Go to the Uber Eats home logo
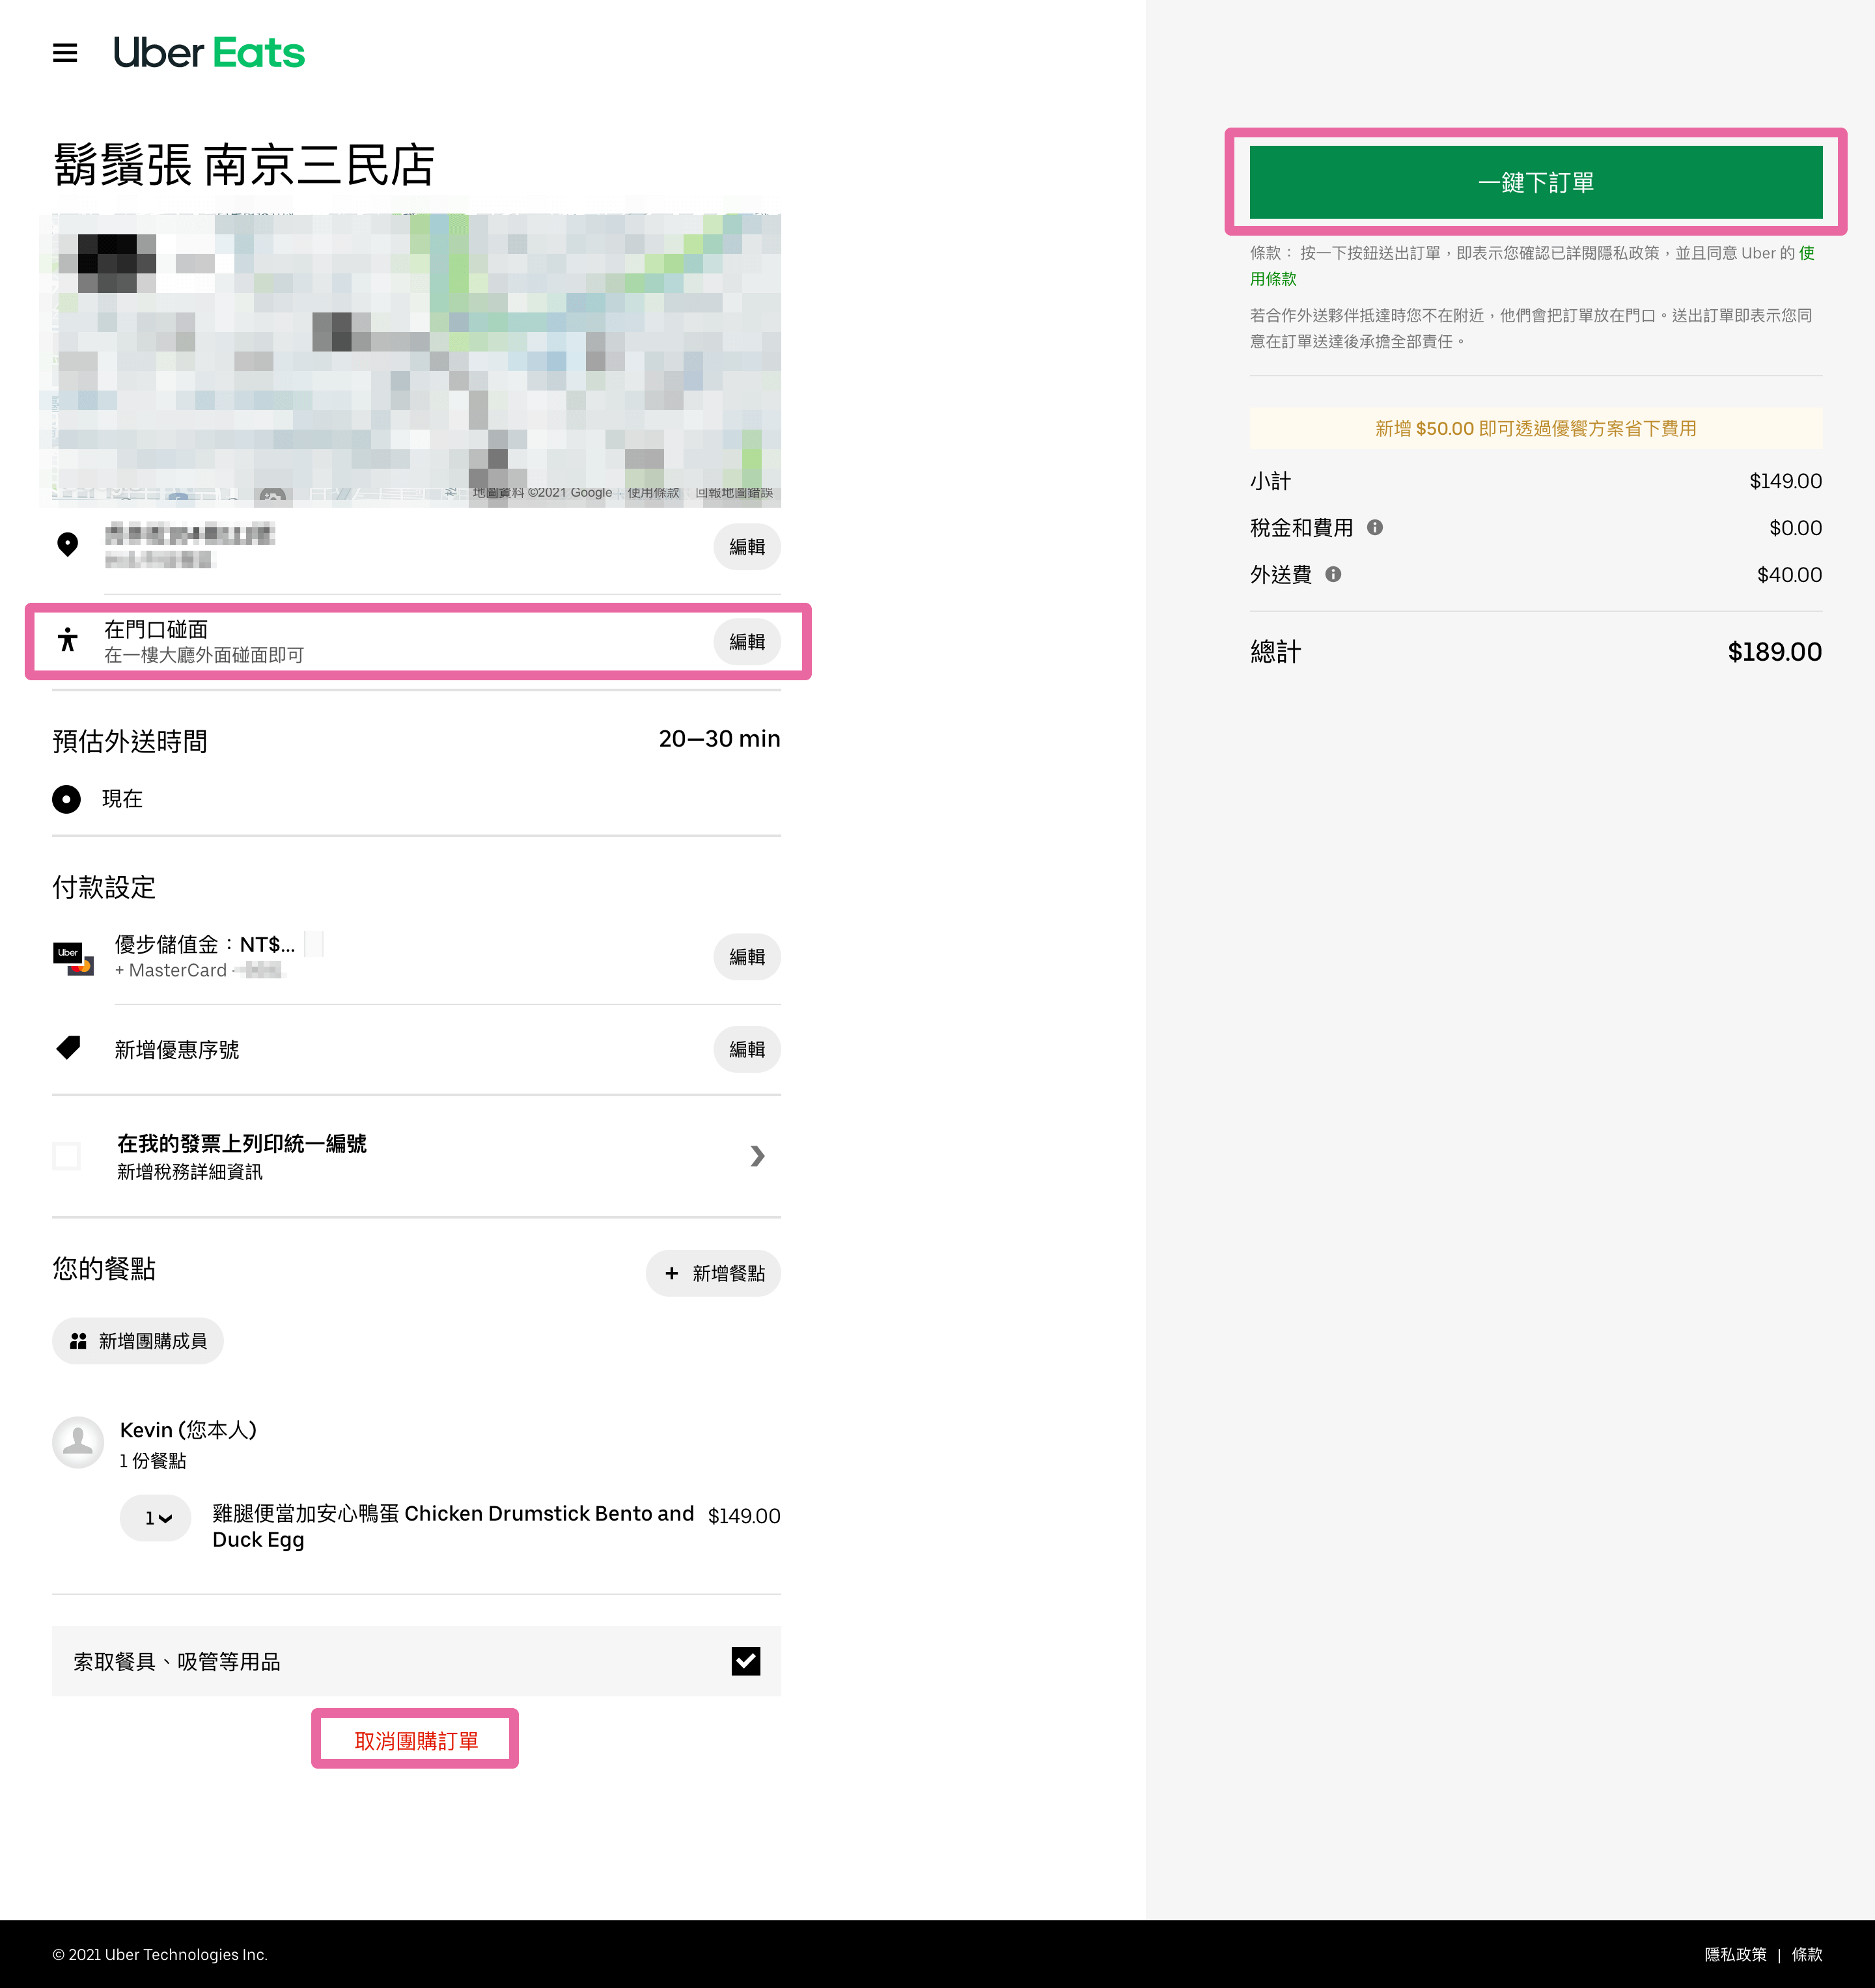This screenshot has width=1875, height=1988. click(208, 53)
